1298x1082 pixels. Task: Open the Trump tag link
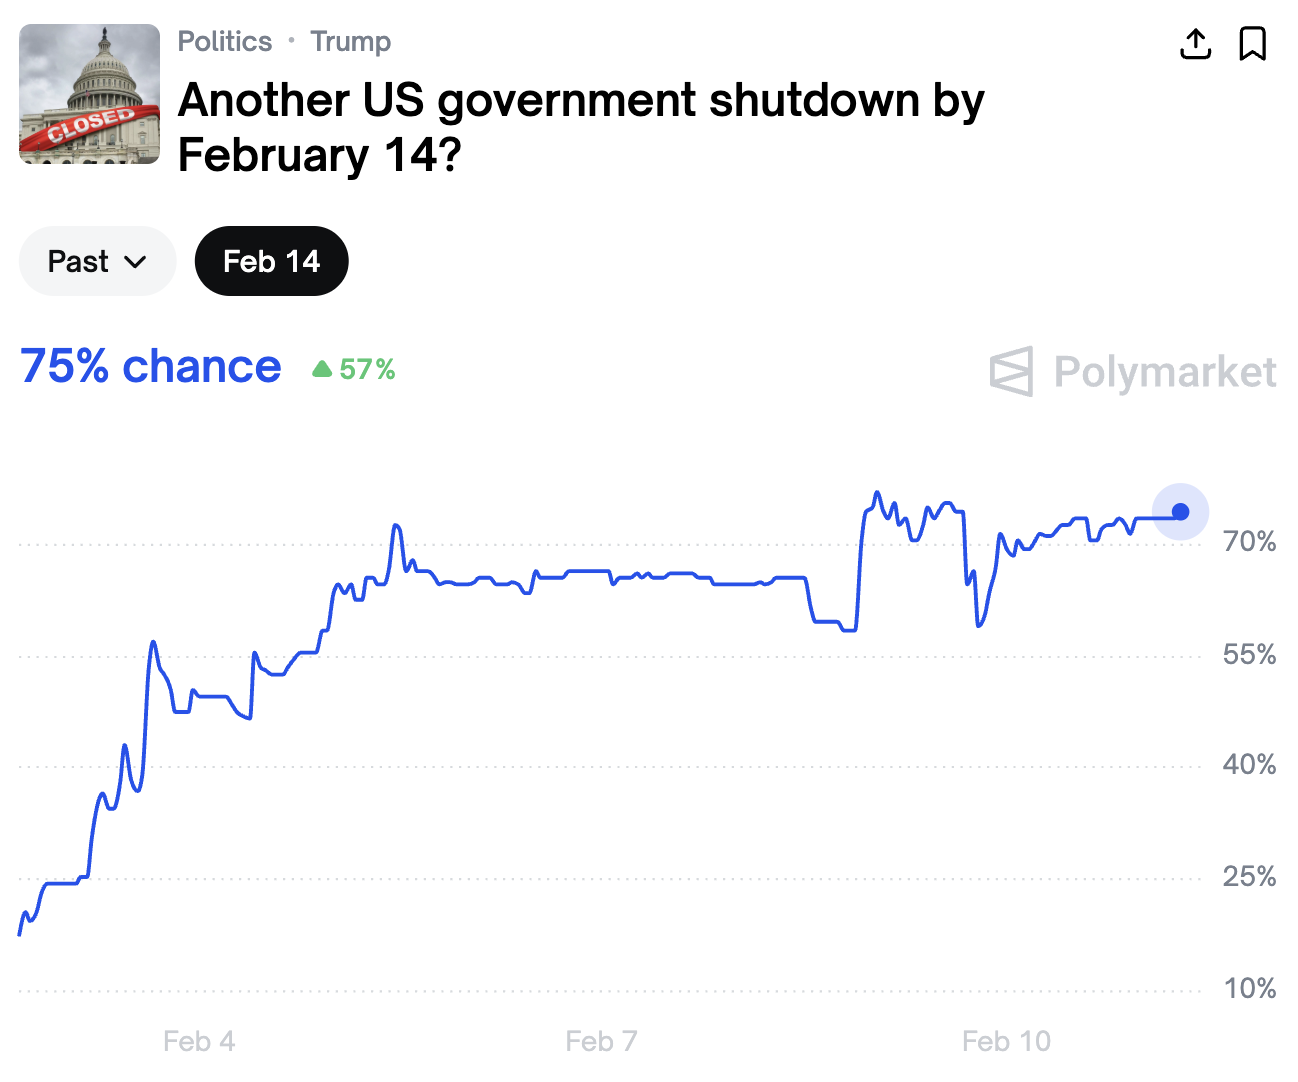click(x=350, y=42)
